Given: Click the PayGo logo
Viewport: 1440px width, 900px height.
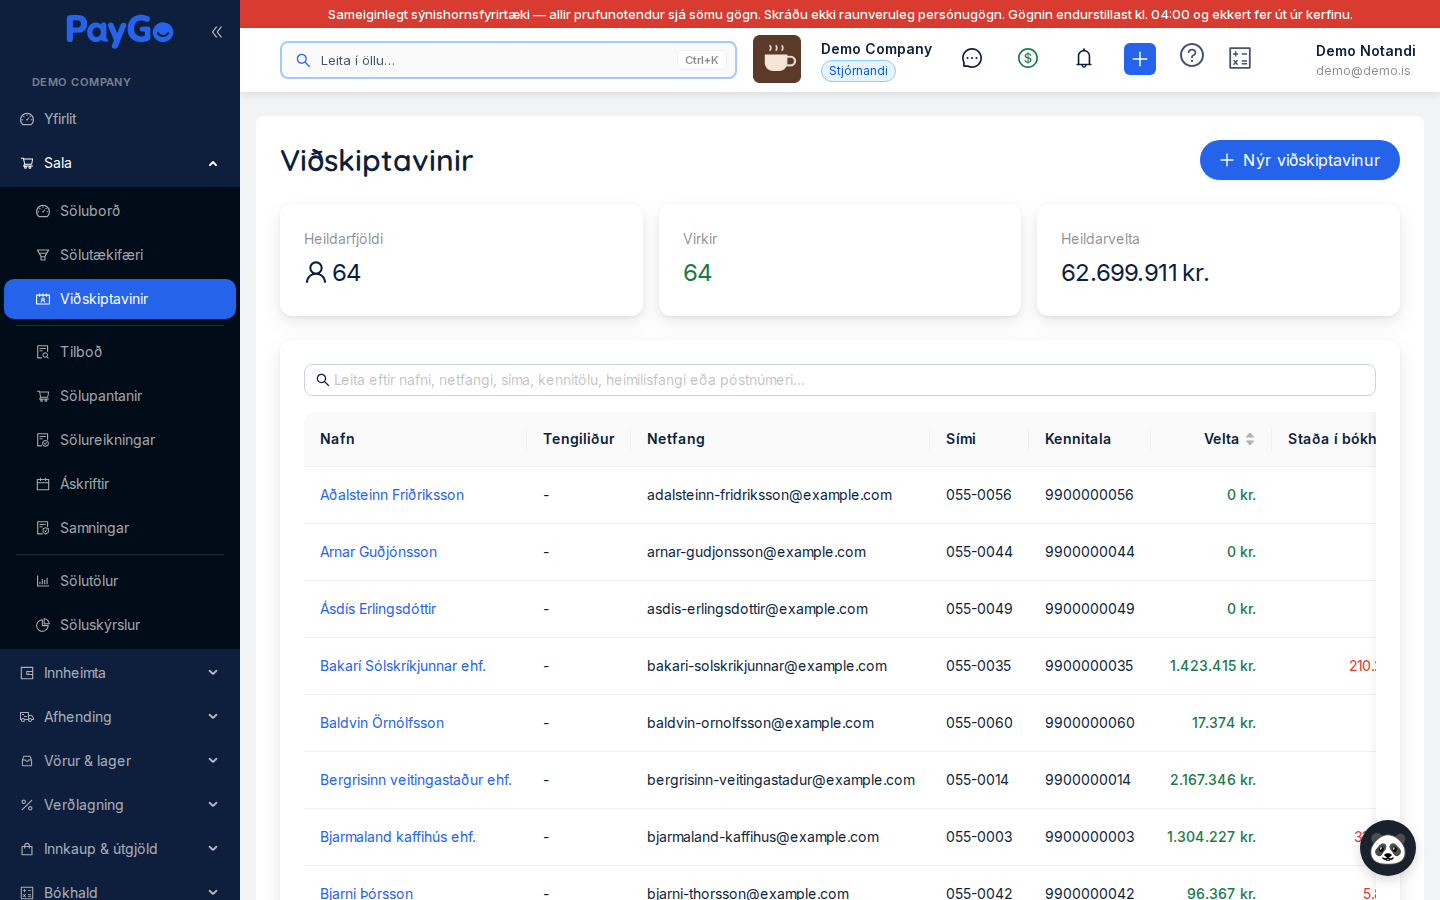Looking at the screenshot, I should click(120, 31).
